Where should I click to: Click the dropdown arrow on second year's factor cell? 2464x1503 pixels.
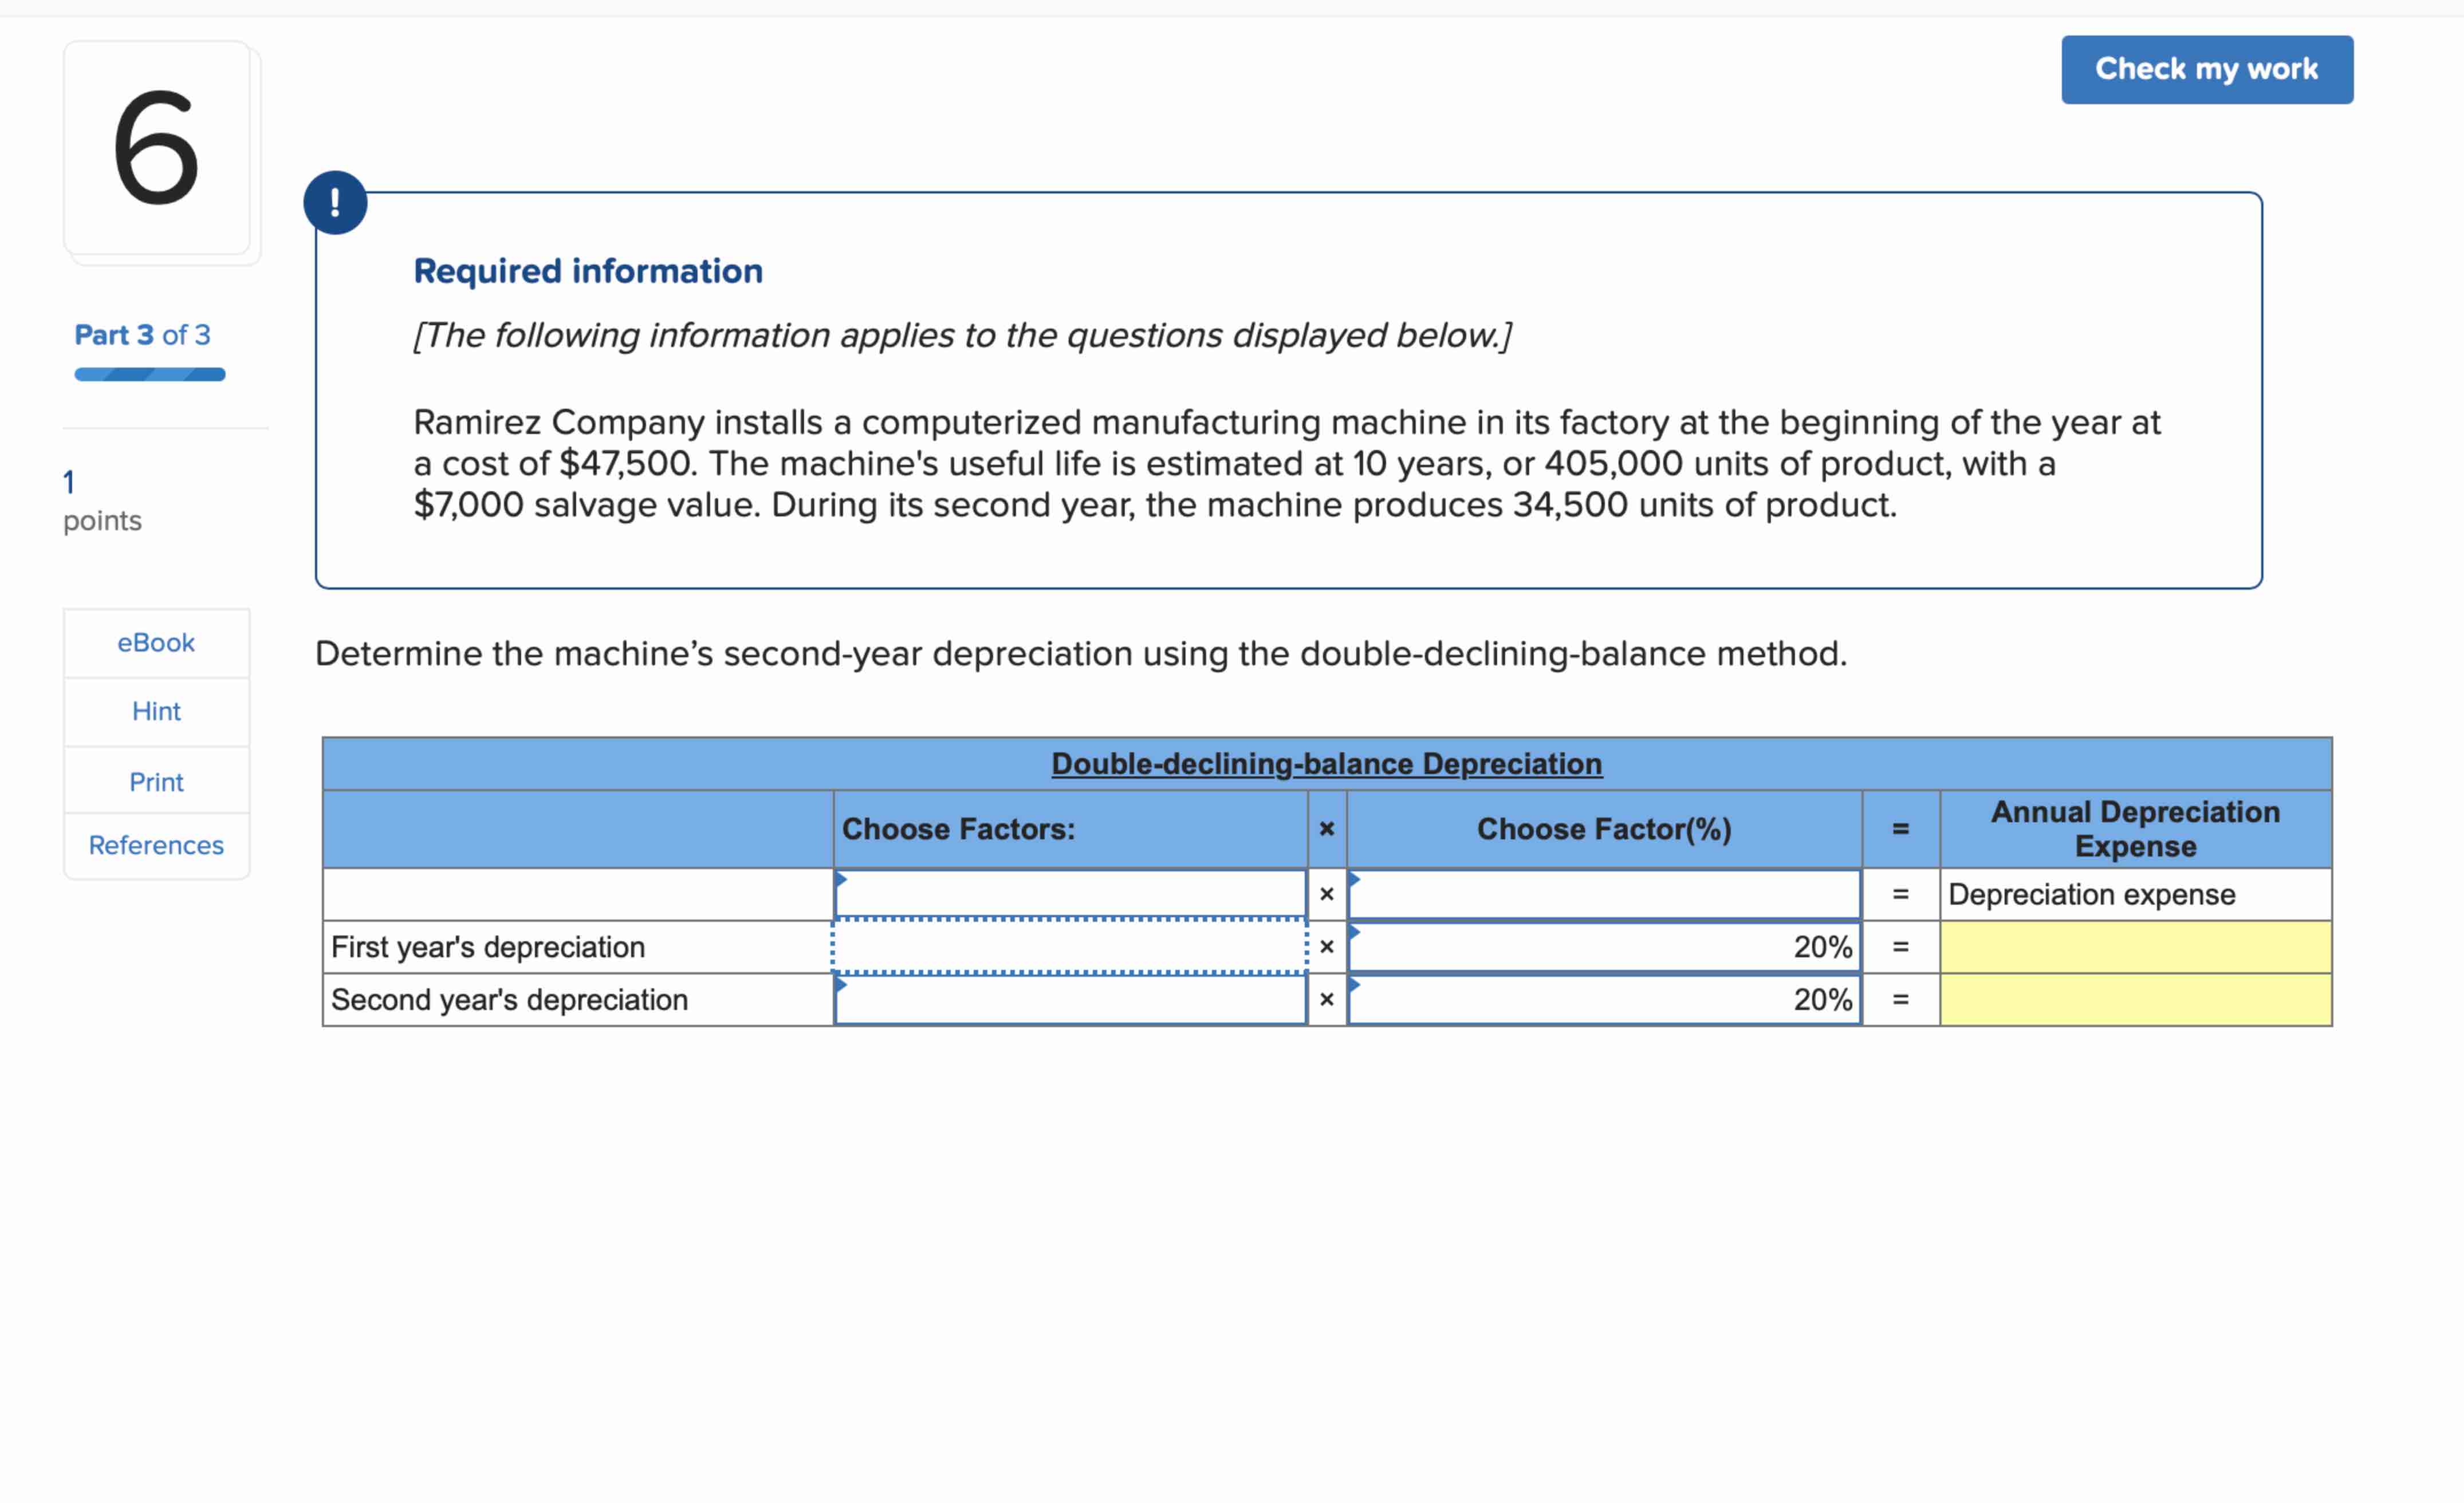click(x=841, y=985)
